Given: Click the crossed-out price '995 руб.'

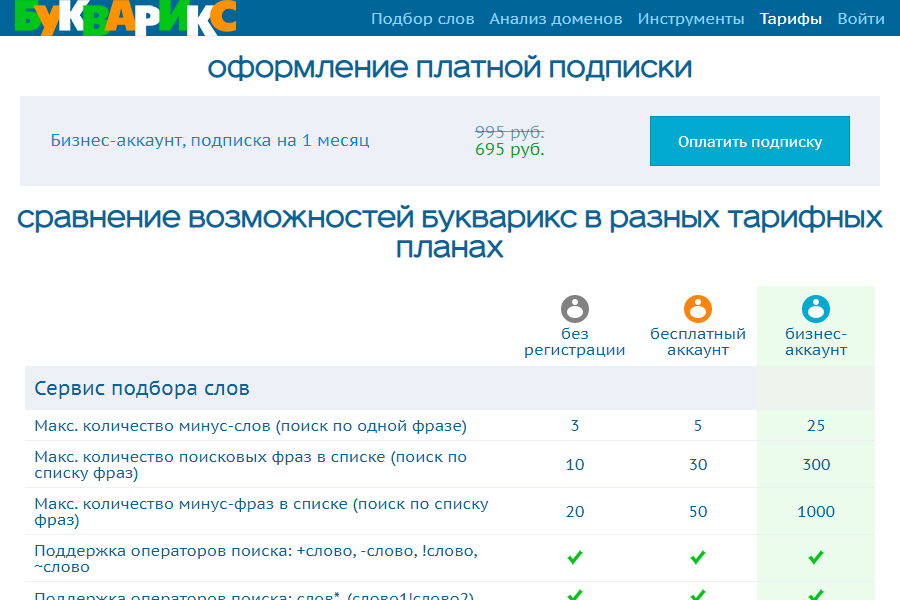Looking at the screenshot, I should click(x=510, y=132).
